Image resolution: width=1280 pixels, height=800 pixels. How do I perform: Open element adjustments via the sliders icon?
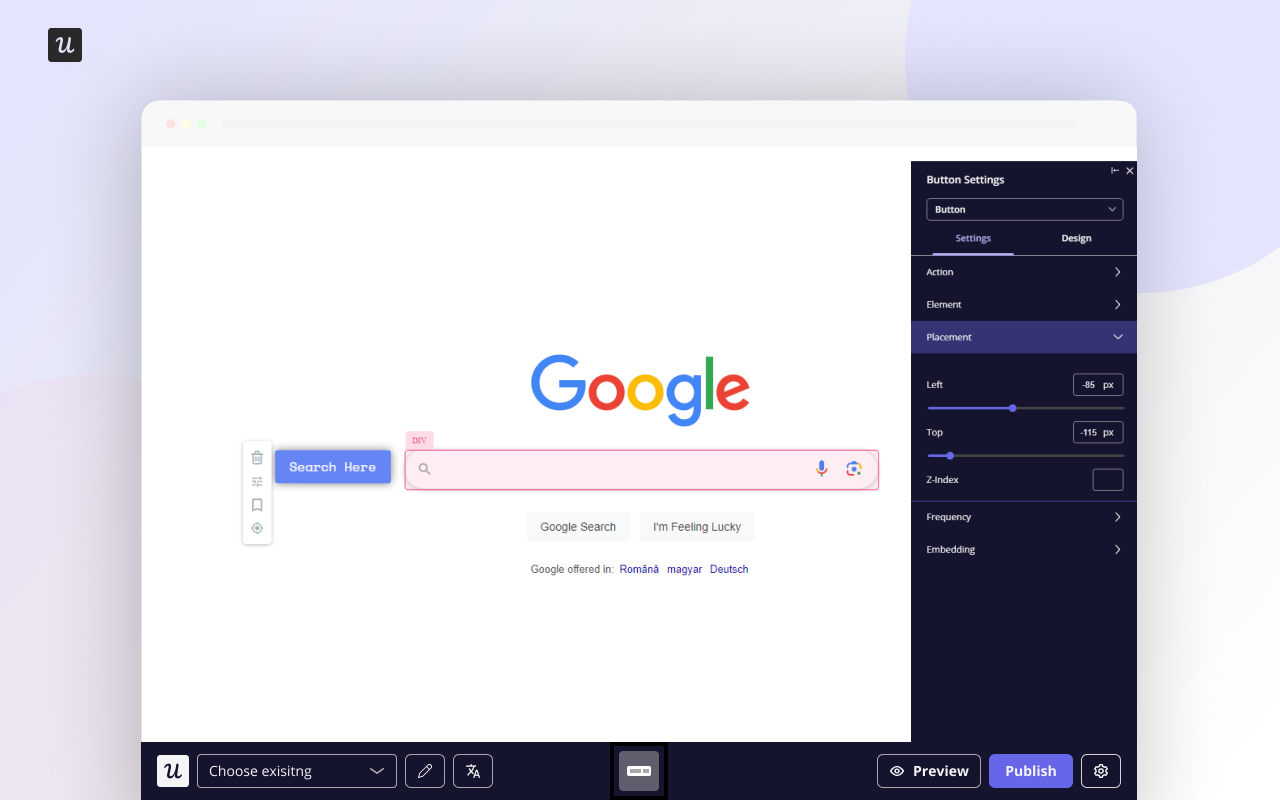(x=257, y=481)
